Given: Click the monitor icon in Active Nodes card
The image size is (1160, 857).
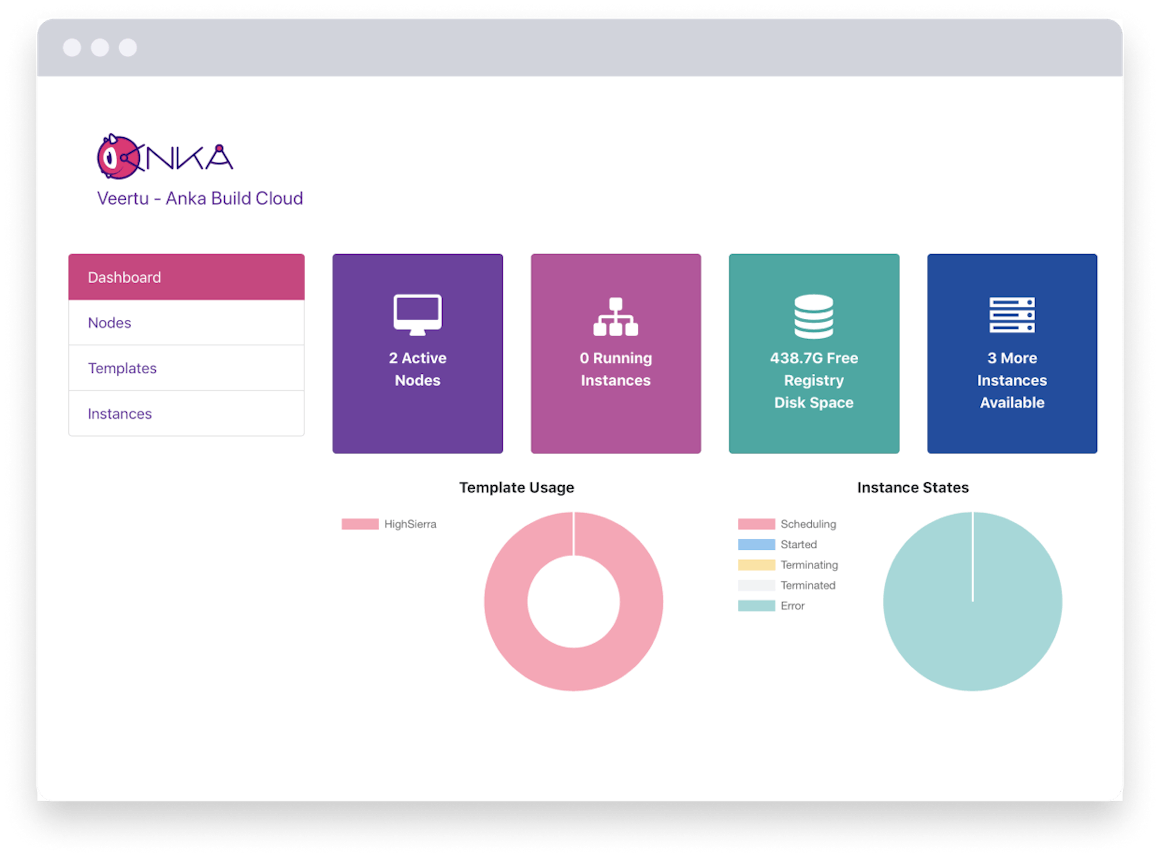Looking at the screenshot, I should pyautogui.click(x=417, y=315).
